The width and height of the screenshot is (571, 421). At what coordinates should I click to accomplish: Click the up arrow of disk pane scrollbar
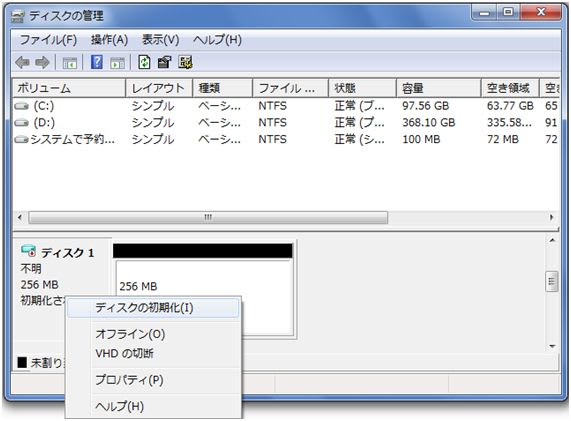pyautogui.click(x=552, y=241)
